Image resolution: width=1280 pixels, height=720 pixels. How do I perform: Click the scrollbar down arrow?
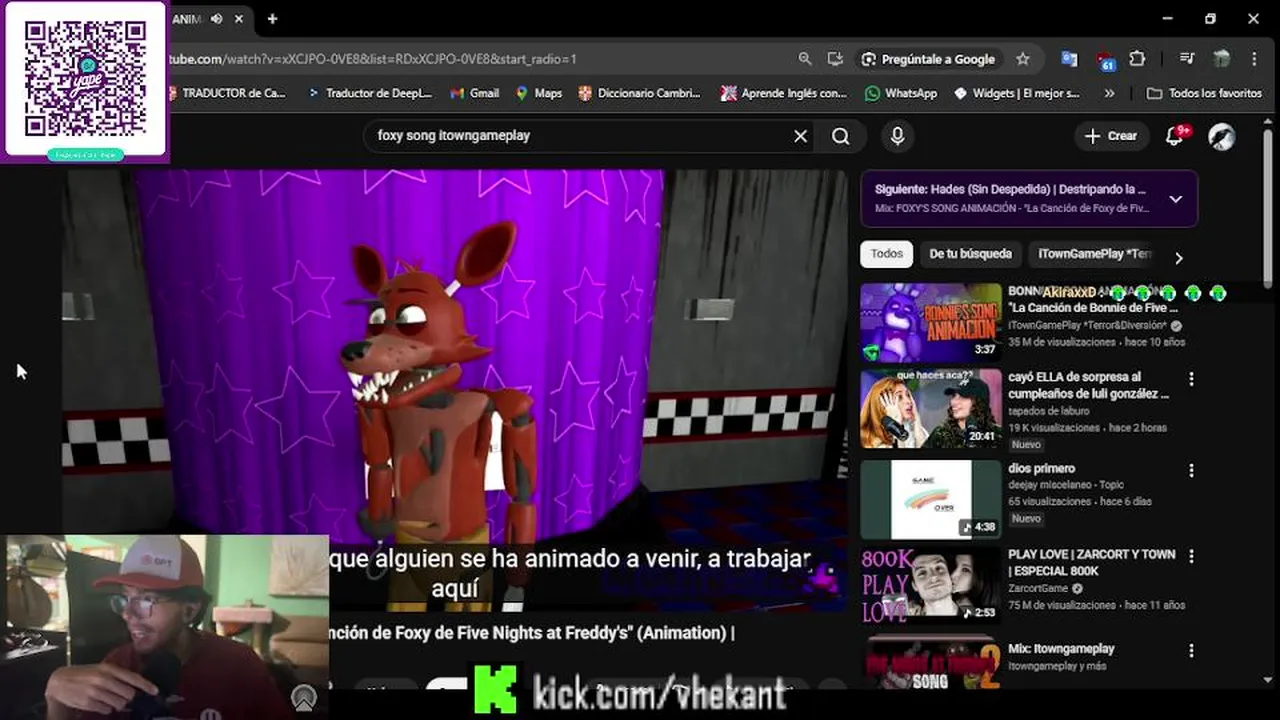tap(1268, 680)
